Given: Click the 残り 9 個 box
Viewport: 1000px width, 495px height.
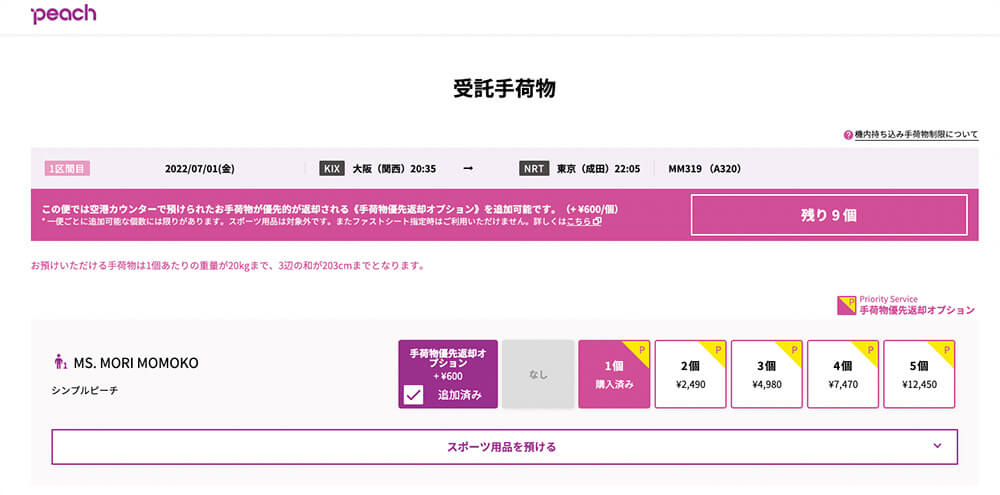Looking at the screenshot, I should pos(829,215).
